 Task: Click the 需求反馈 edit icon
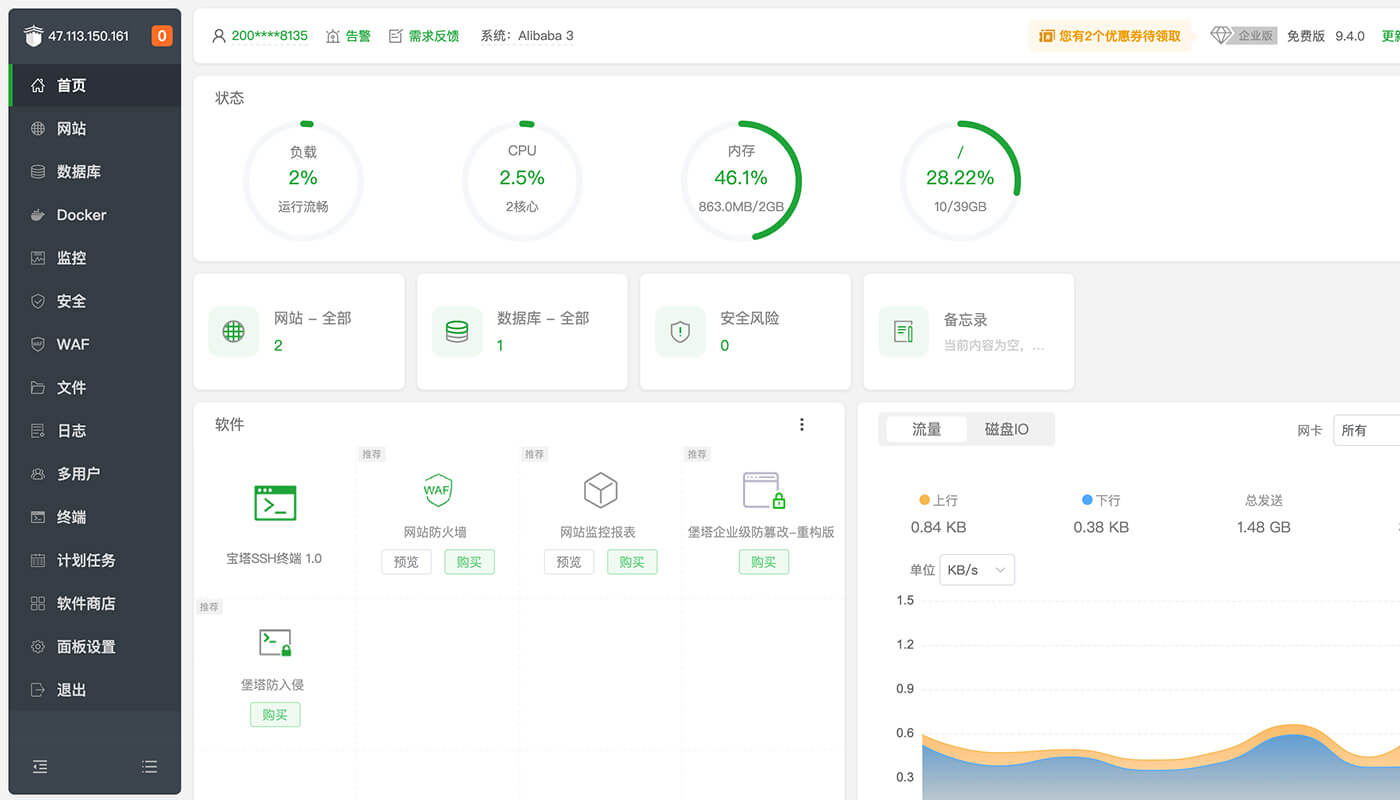point(395,36)
